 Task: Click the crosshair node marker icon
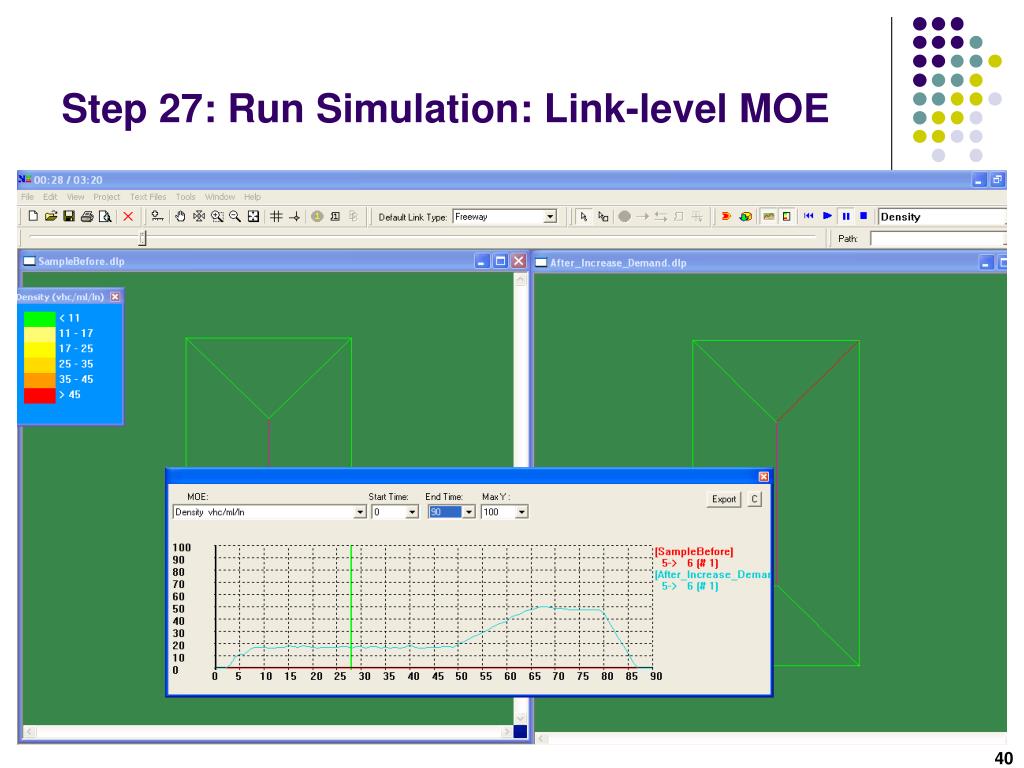[295, 216]
